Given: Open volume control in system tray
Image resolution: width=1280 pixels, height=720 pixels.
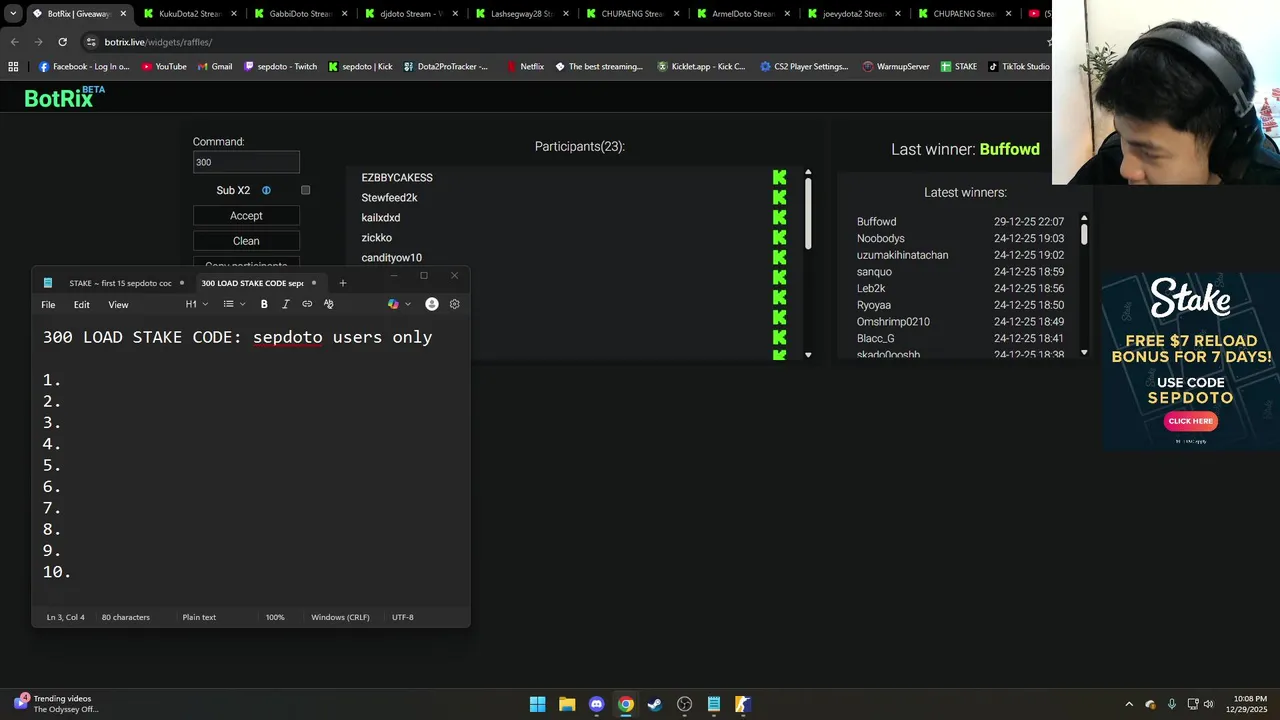Looking at the screenshot, I should [x=1209, y=704].
